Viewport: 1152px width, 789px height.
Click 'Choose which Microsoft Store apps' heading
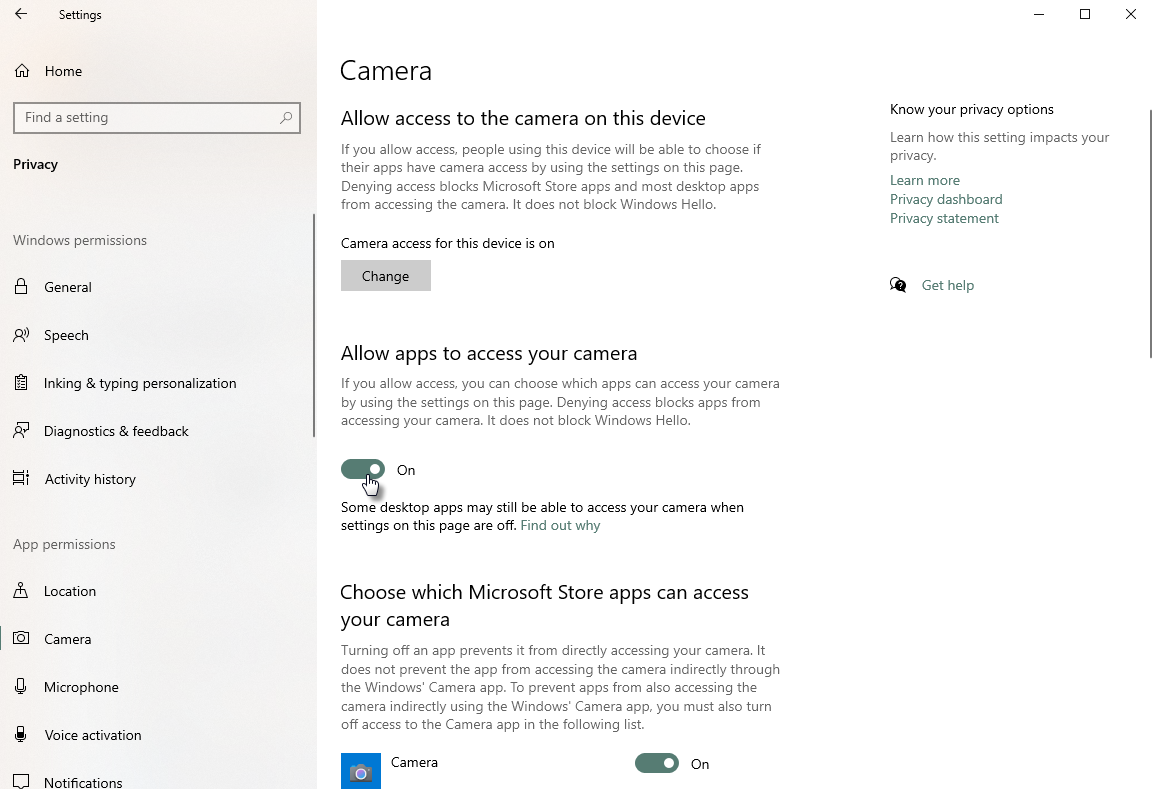tap(544, 605)
